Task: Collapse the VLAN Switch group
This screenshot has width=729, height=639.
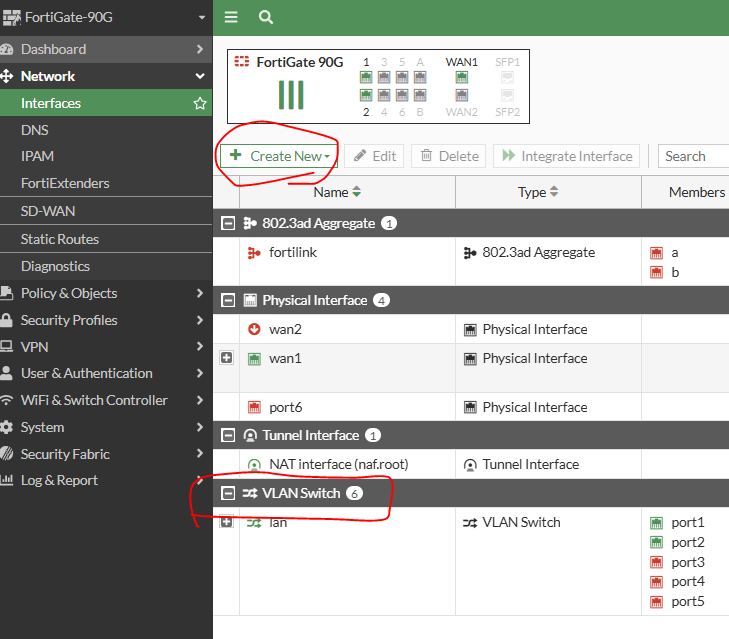Action: click(x=228, y=493)
